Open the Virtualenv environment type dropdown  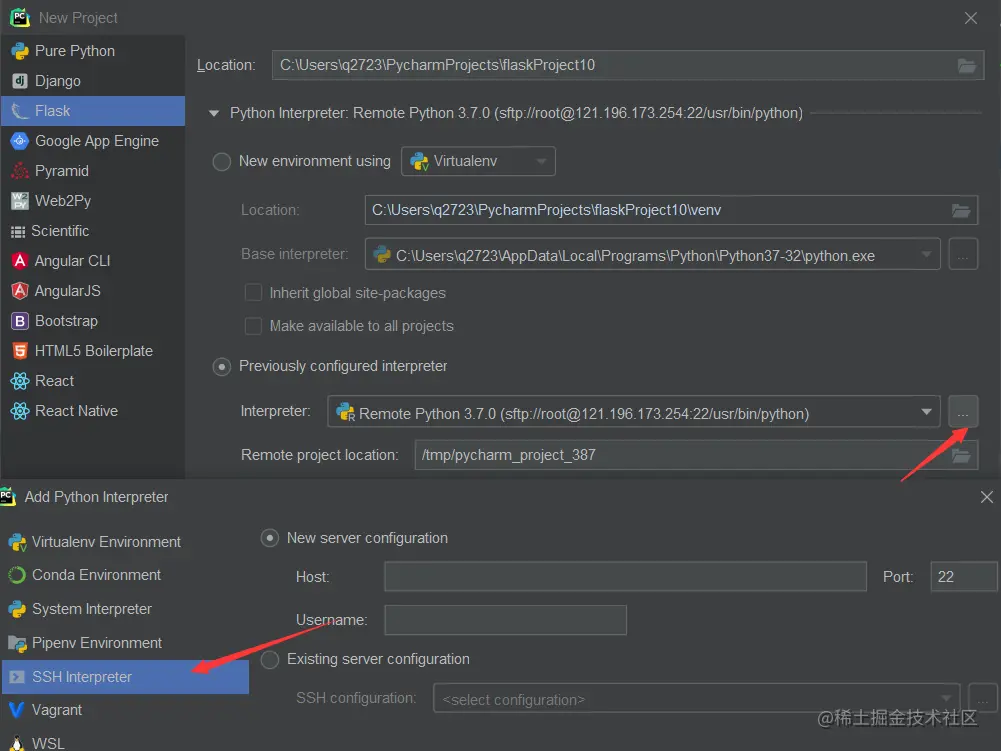tap(478, 161)
